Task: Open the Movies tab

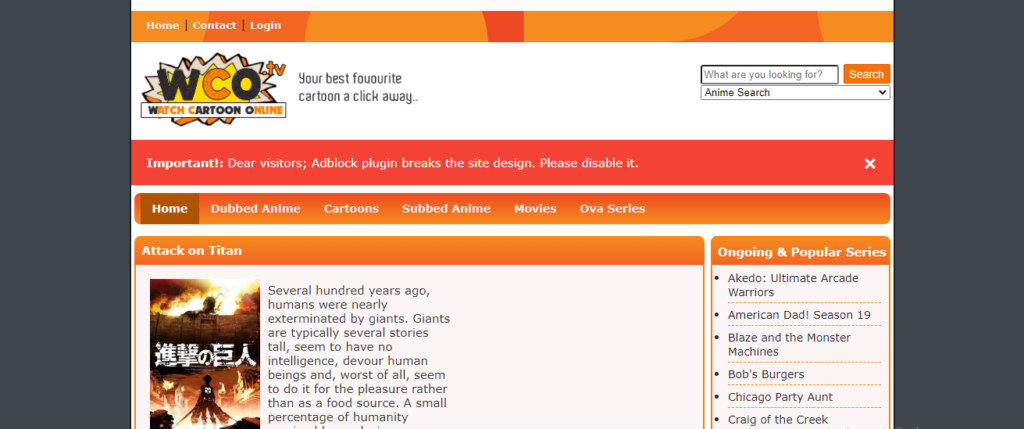Action: [x=535, y=209]
